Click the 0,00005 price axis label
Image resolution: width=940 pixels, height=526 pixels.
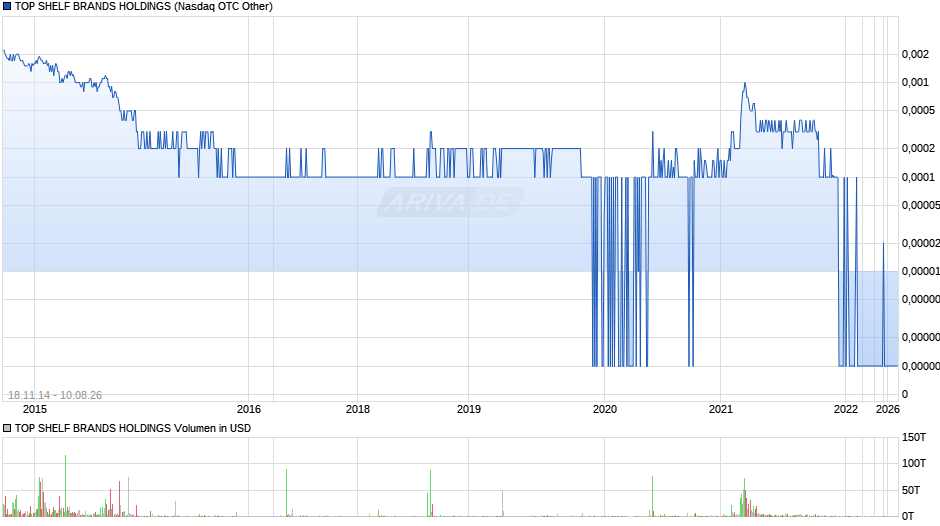tap(921, 205)
